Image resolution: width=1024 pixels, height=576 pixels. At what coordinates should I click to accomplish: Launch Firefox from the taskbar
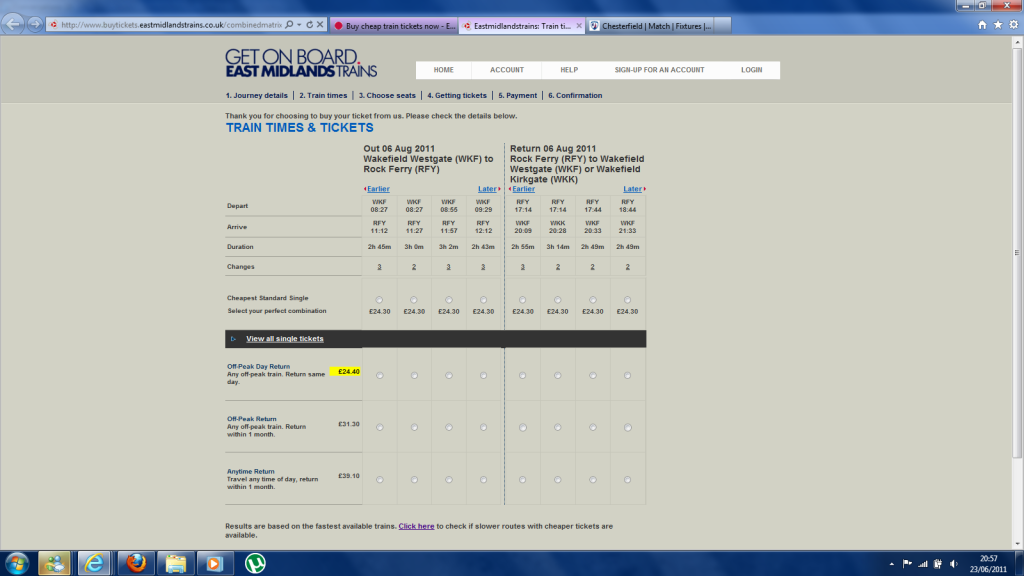click(x=136, y=563)
